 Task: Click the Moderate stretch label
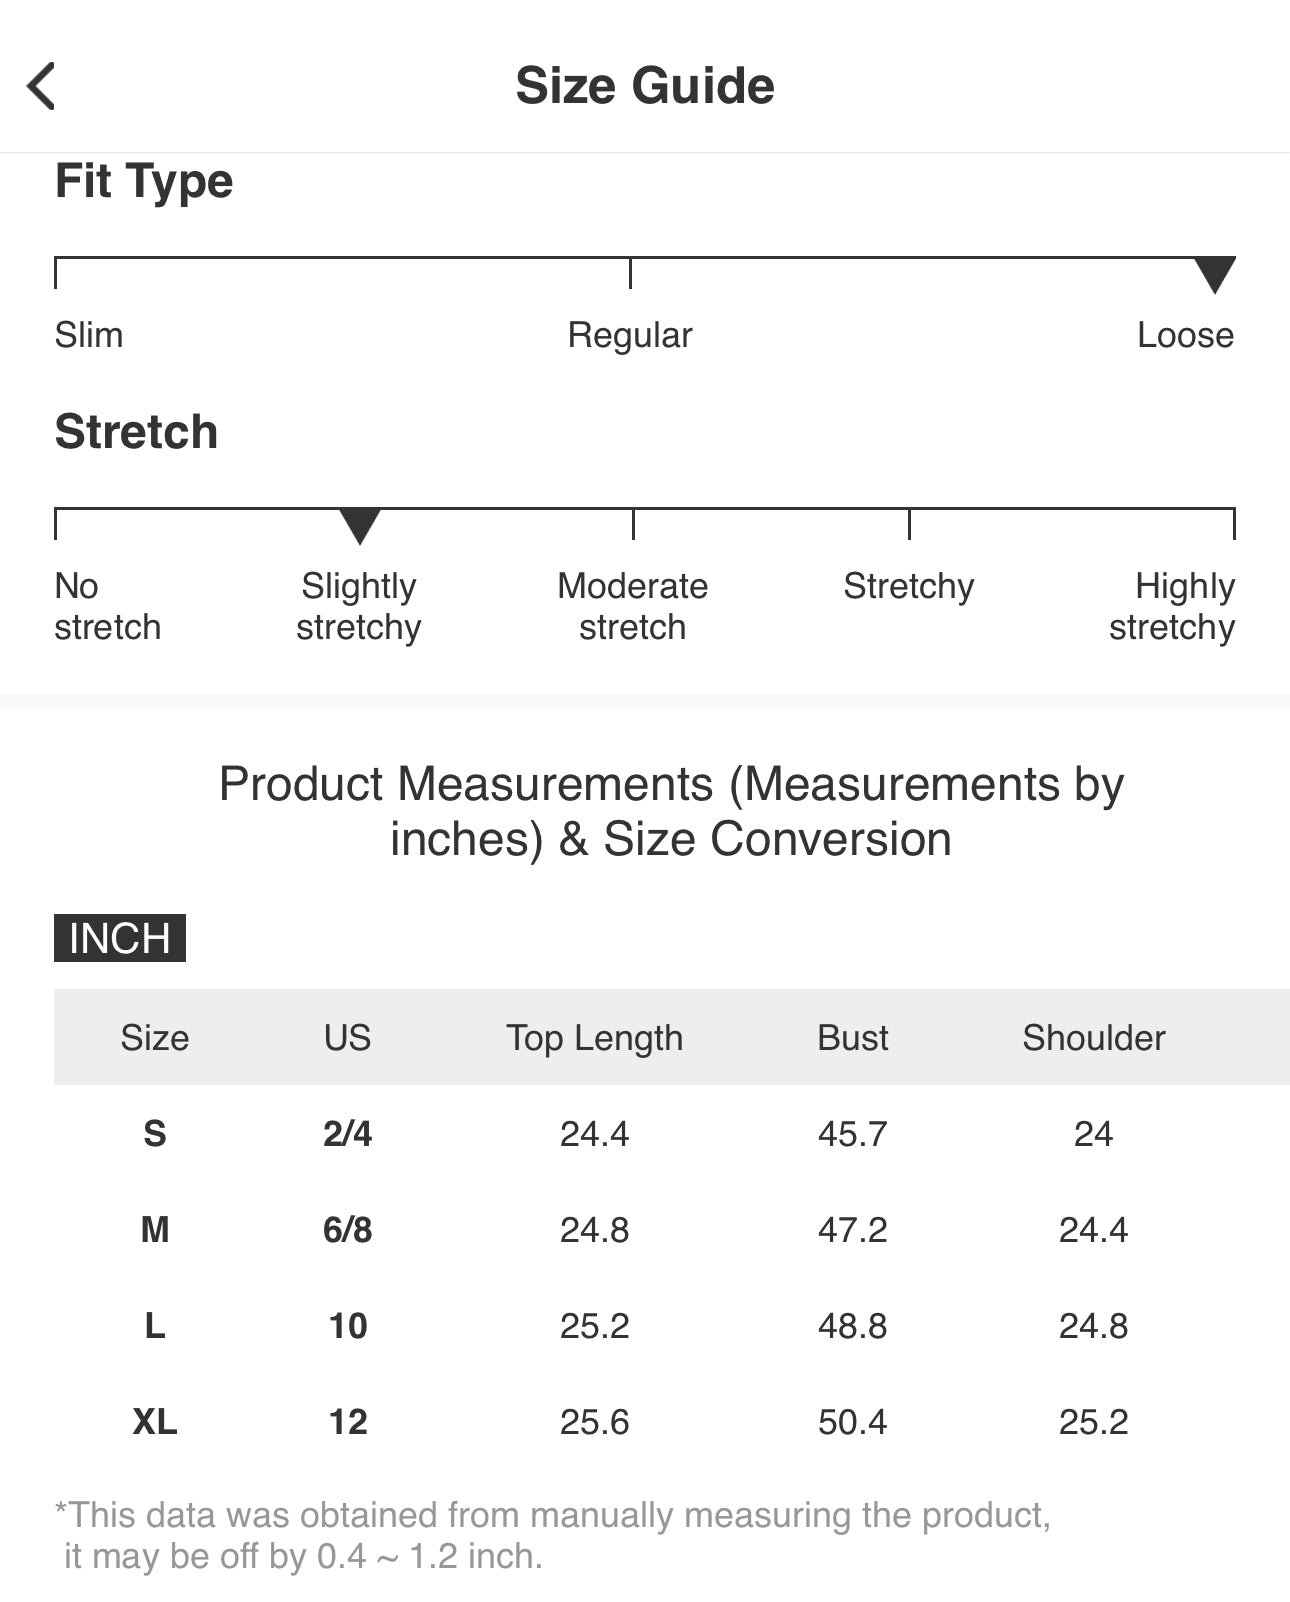[632, 606]
